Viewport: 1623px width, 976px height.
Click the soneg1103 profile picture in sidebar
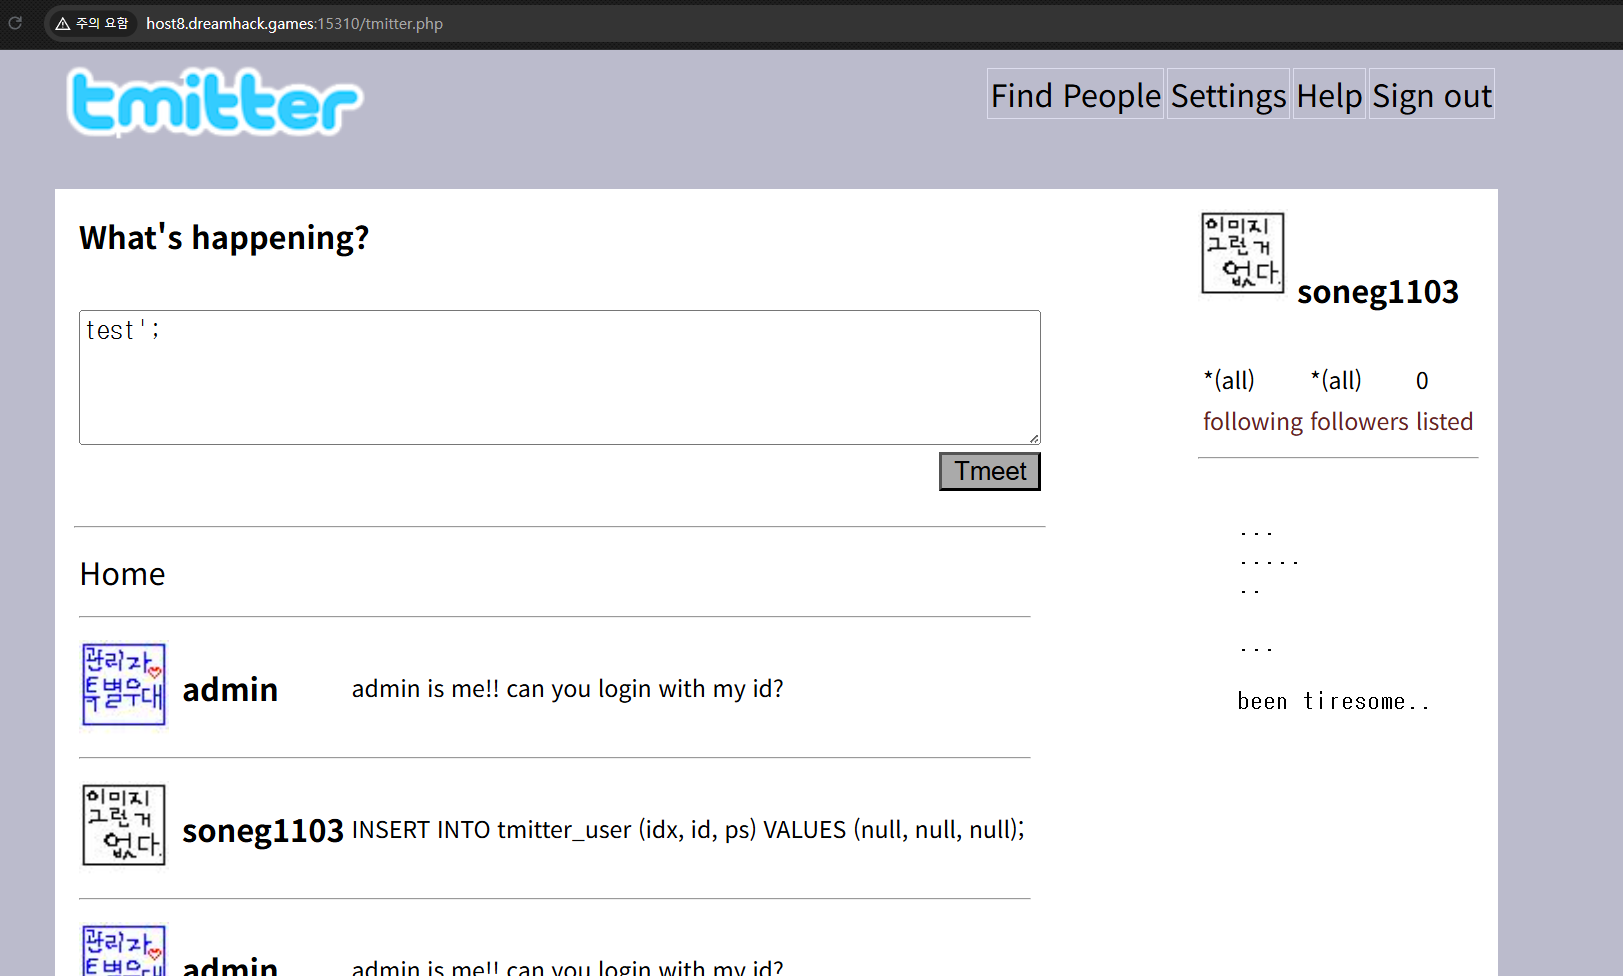(1242, 253)
